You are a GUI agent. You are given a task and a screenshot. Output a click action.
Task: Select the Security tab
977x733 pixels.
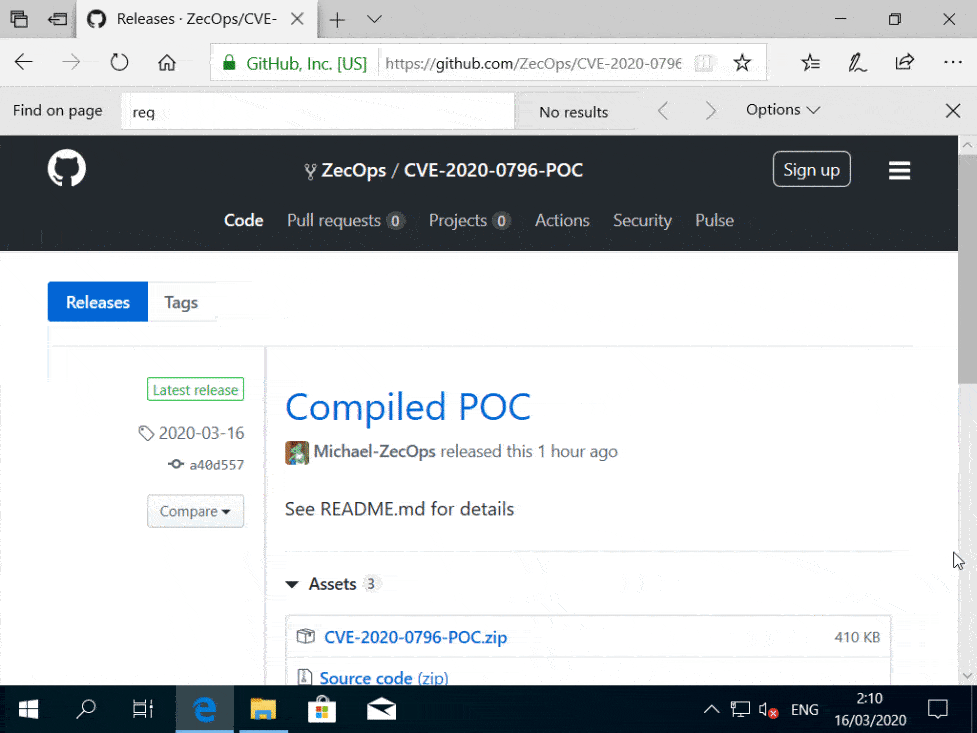[642, 220]
